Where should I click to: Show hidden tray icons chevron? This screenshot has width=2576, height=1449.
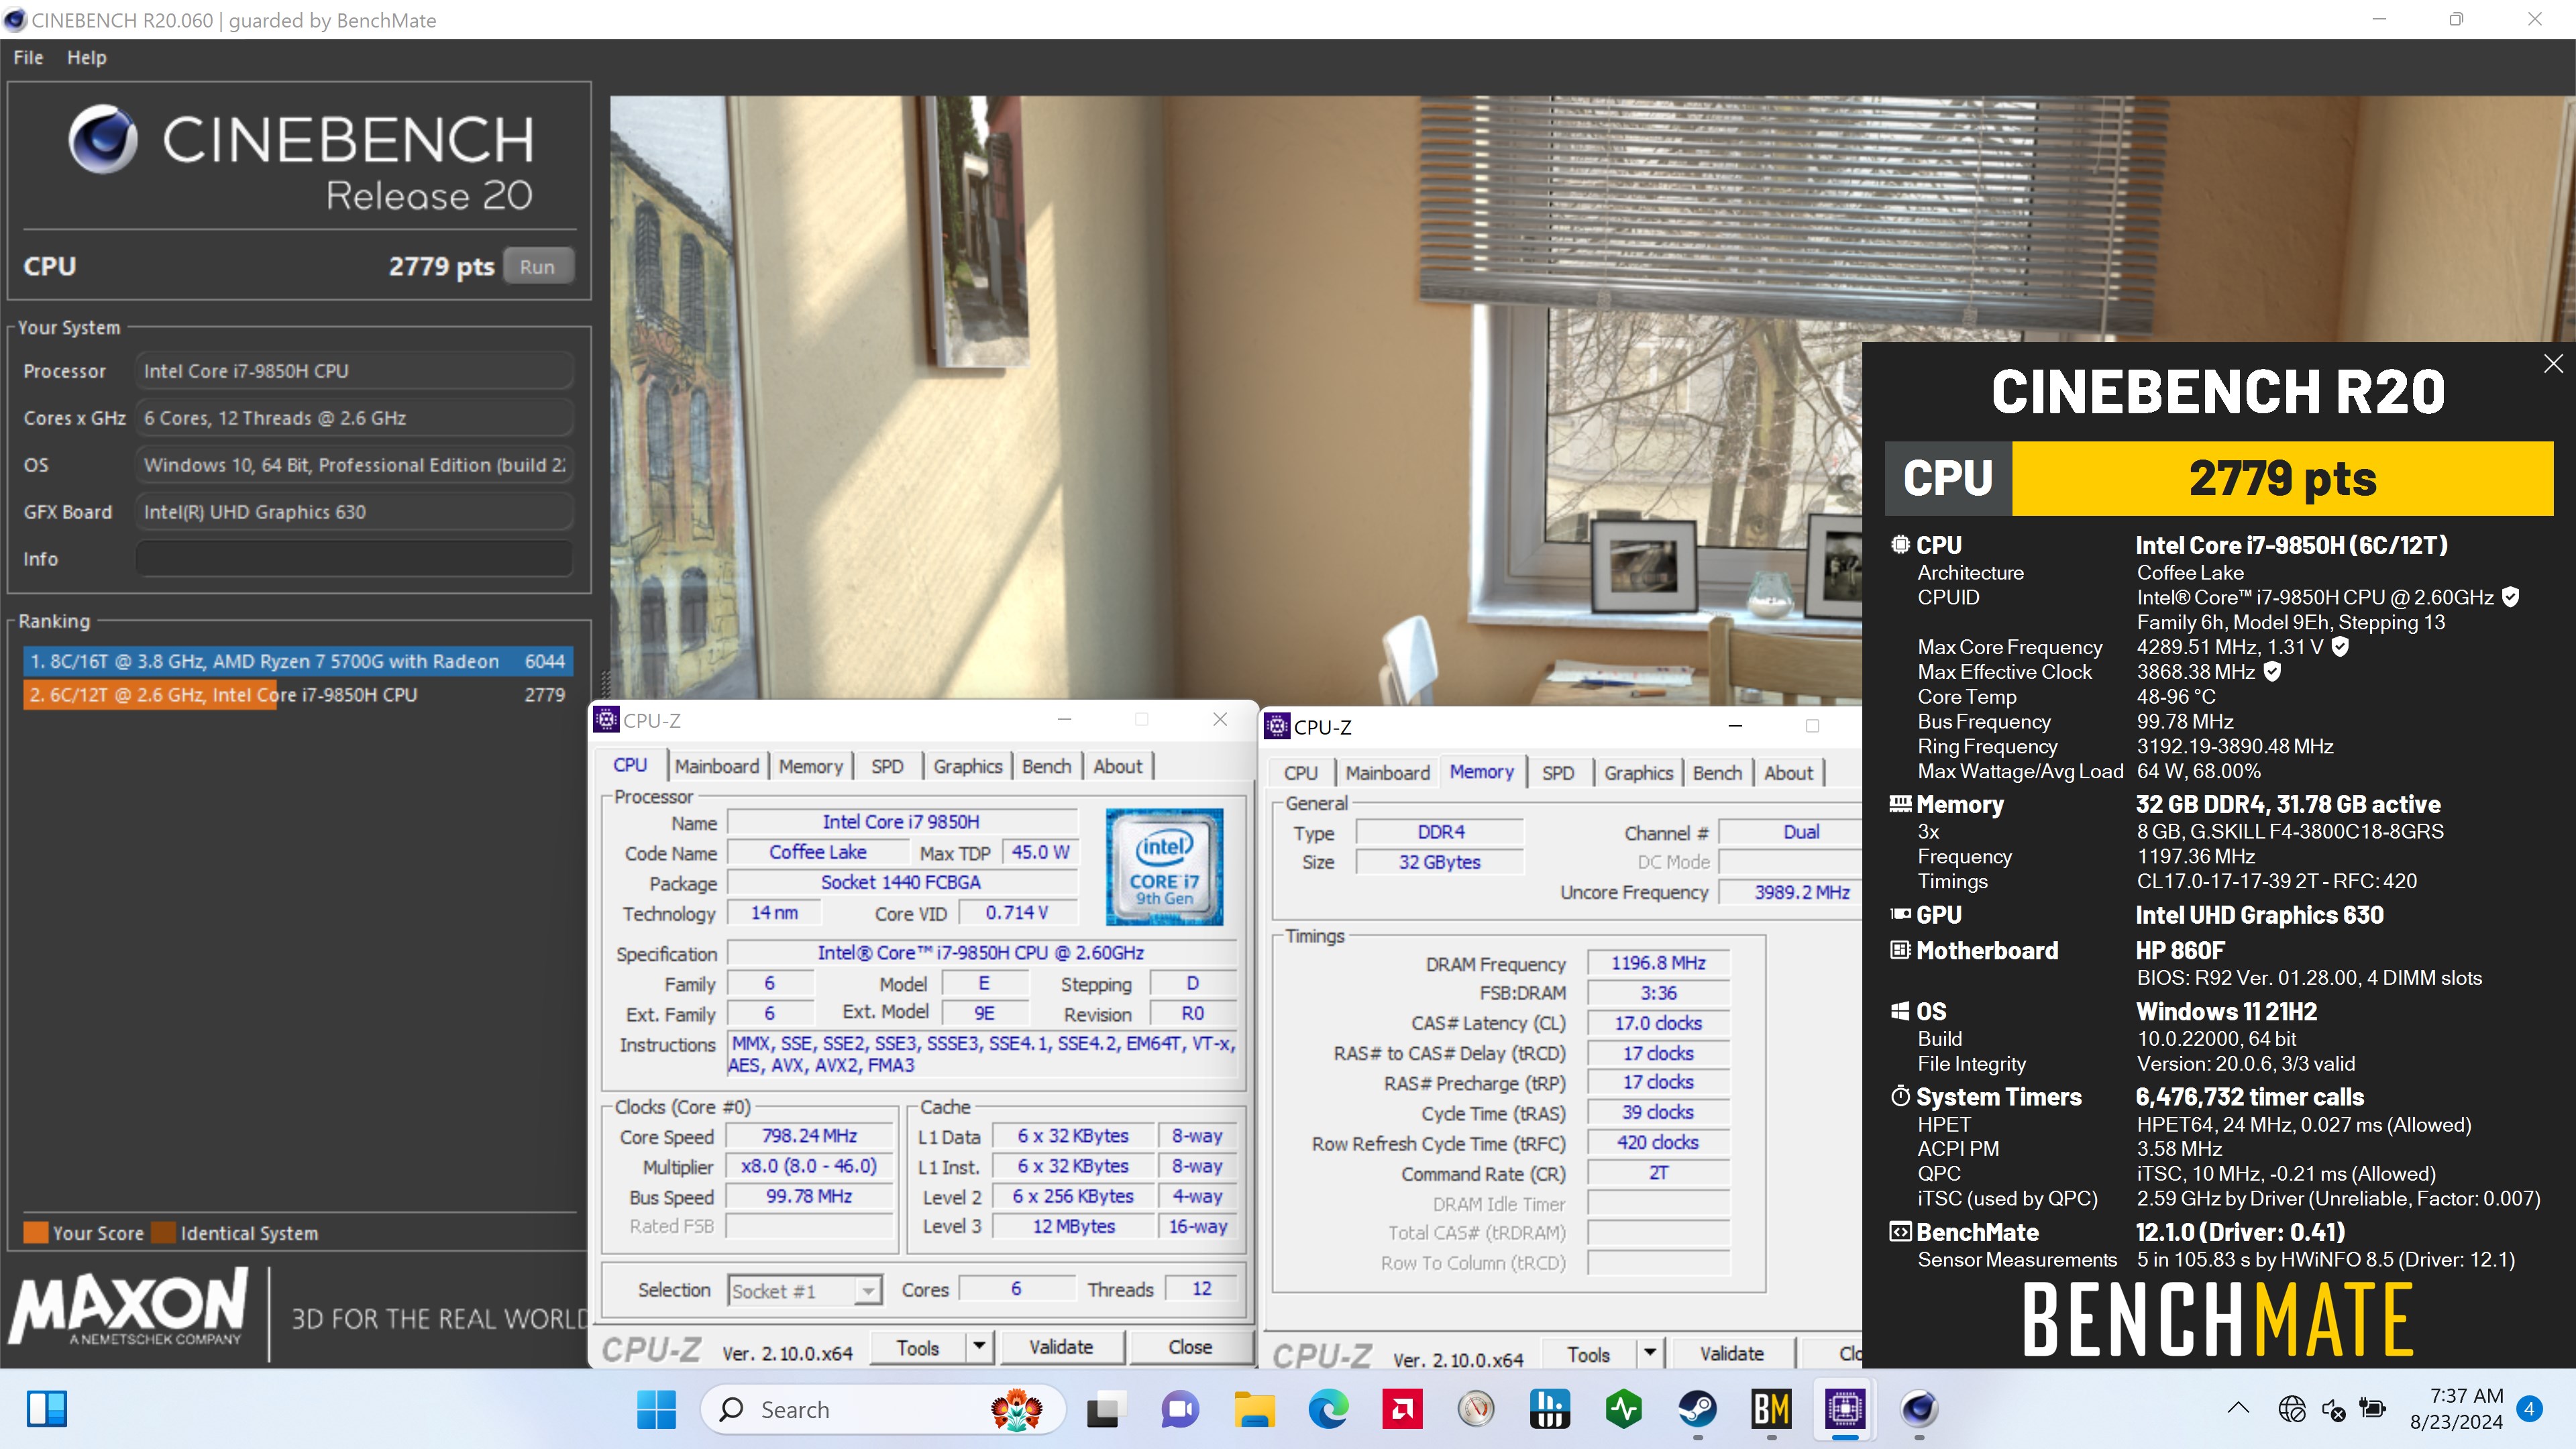2239,1408
